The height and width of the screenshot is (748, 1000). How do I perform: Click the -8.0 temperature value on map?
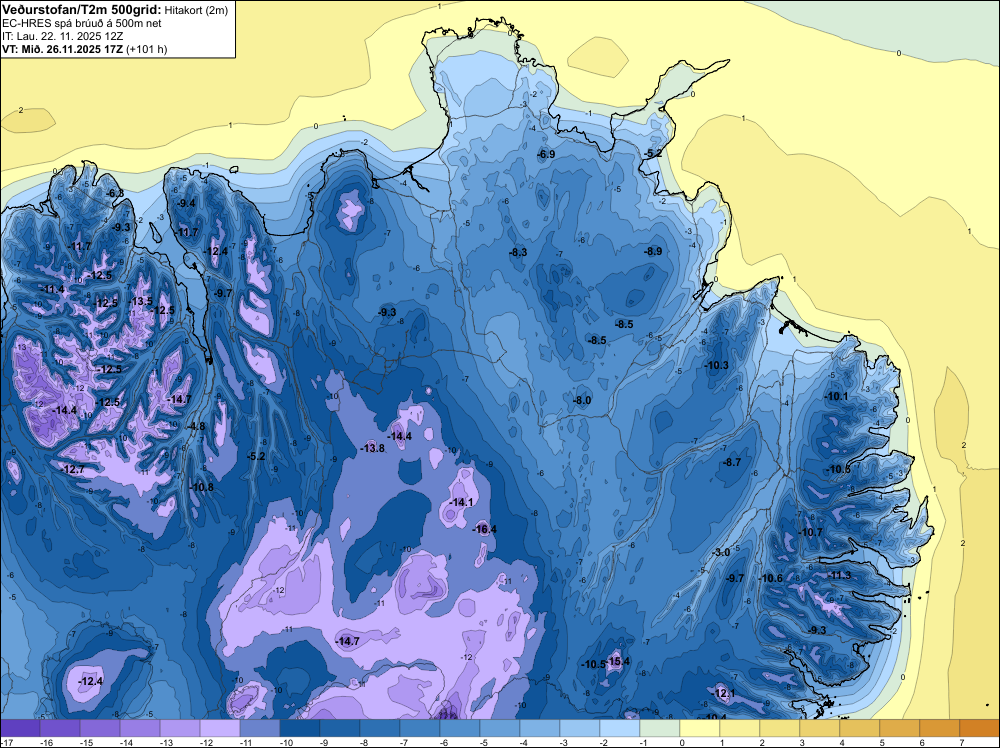click(582, 400)
